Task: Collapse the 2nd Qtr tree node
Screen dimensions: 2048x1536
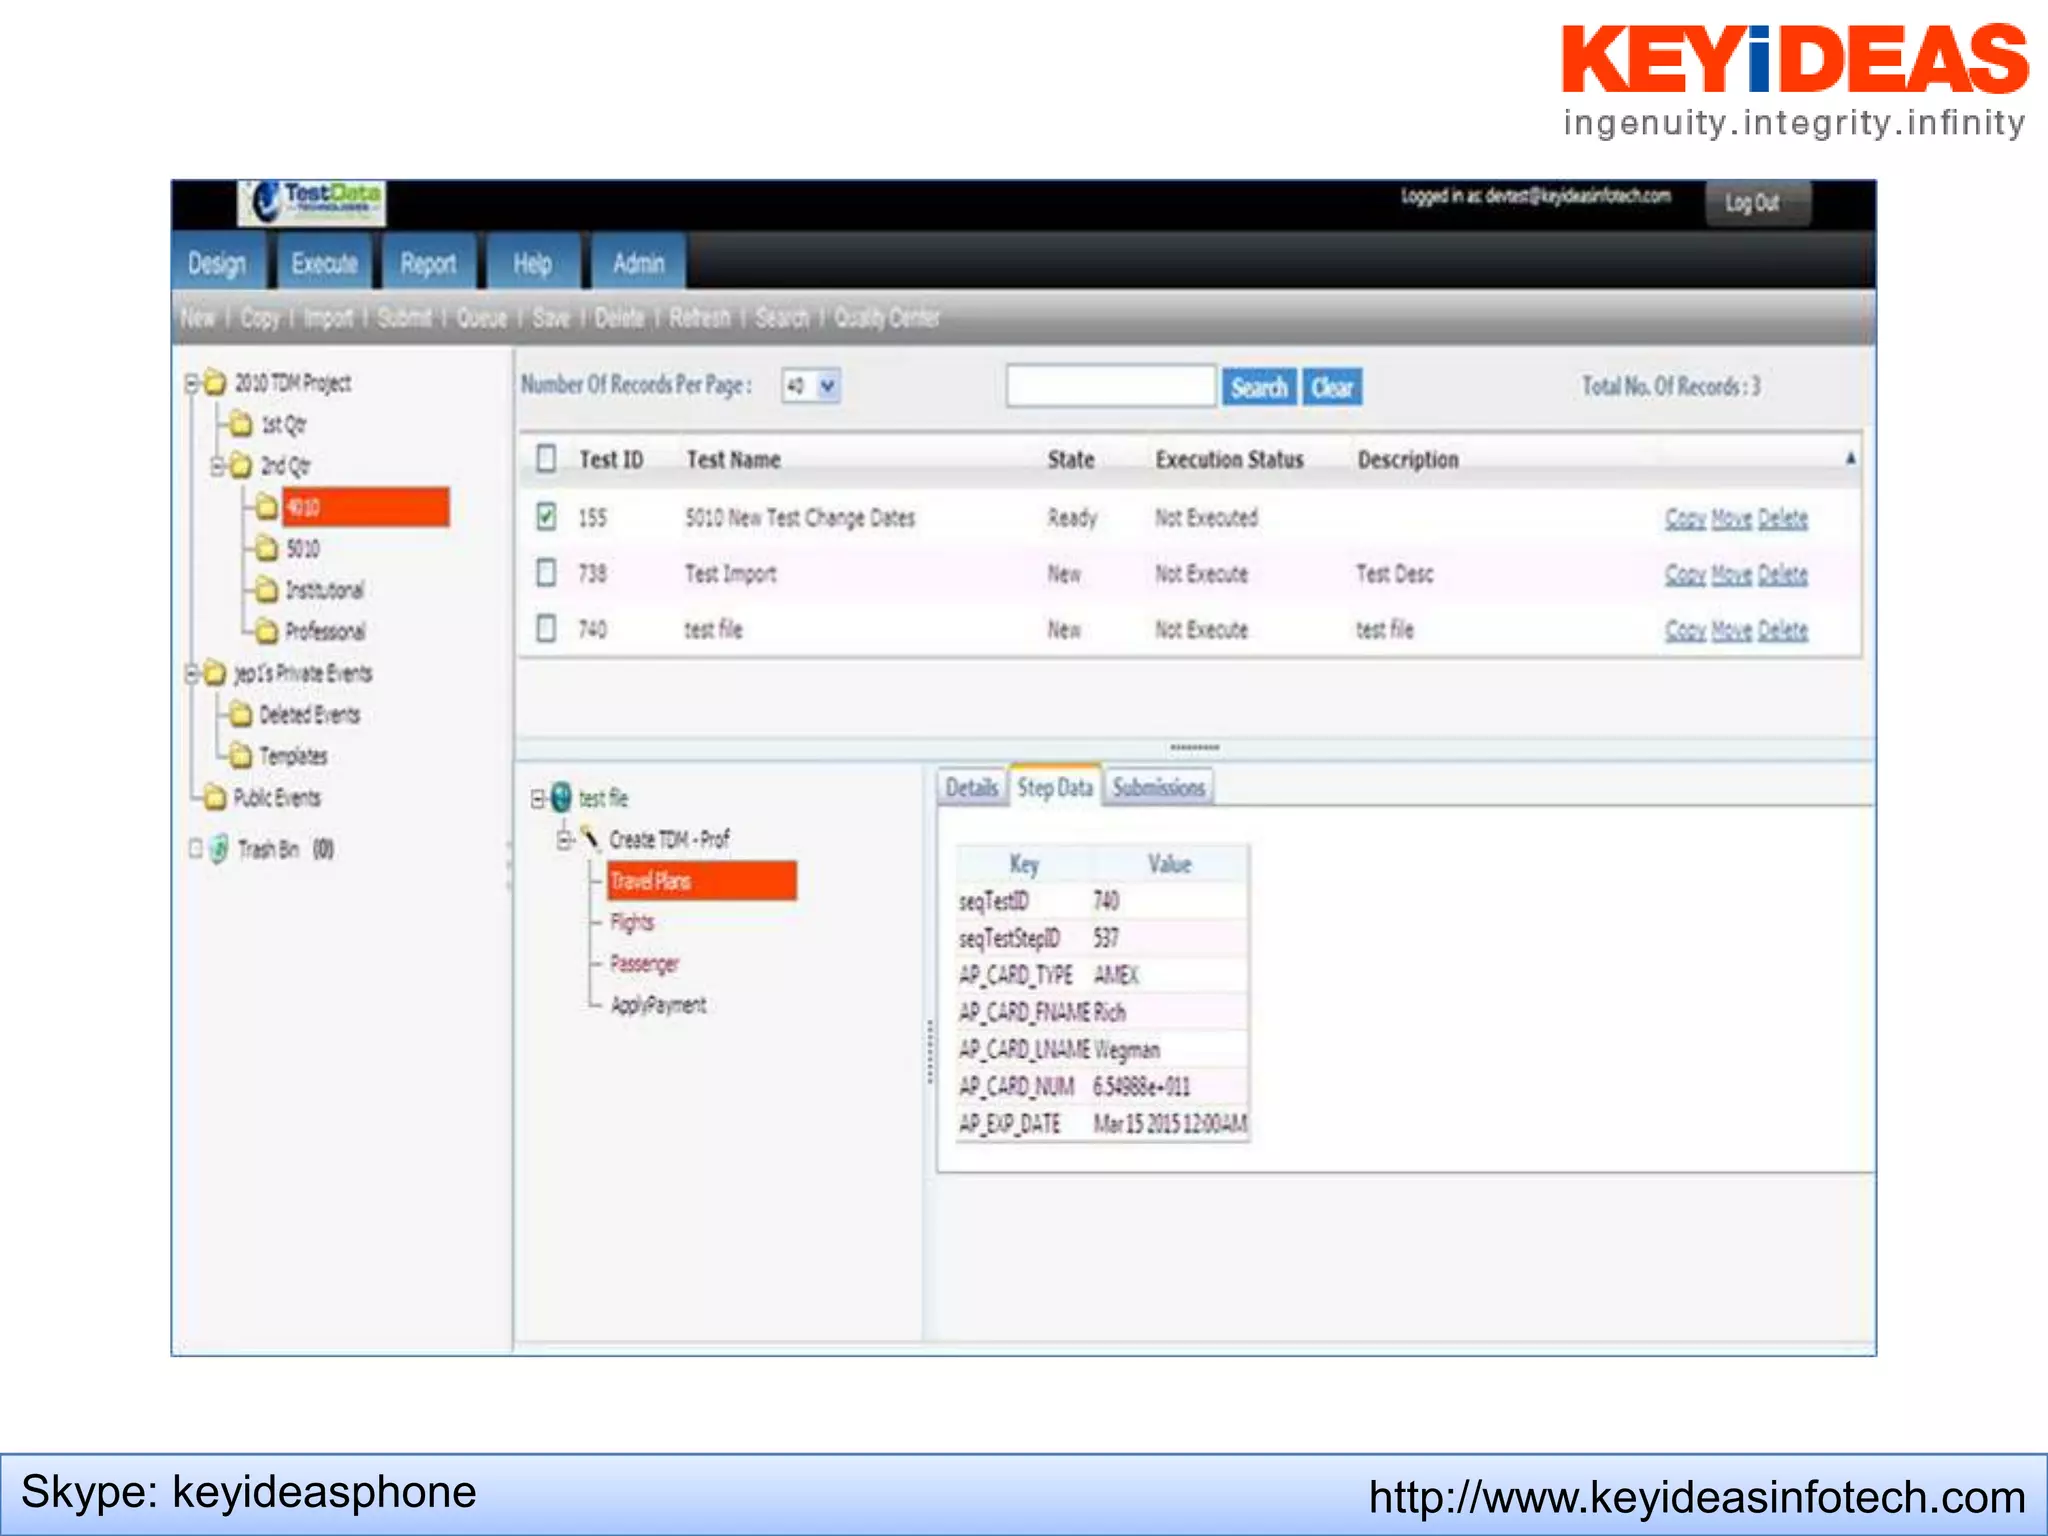Action: [x=217, y=466]
